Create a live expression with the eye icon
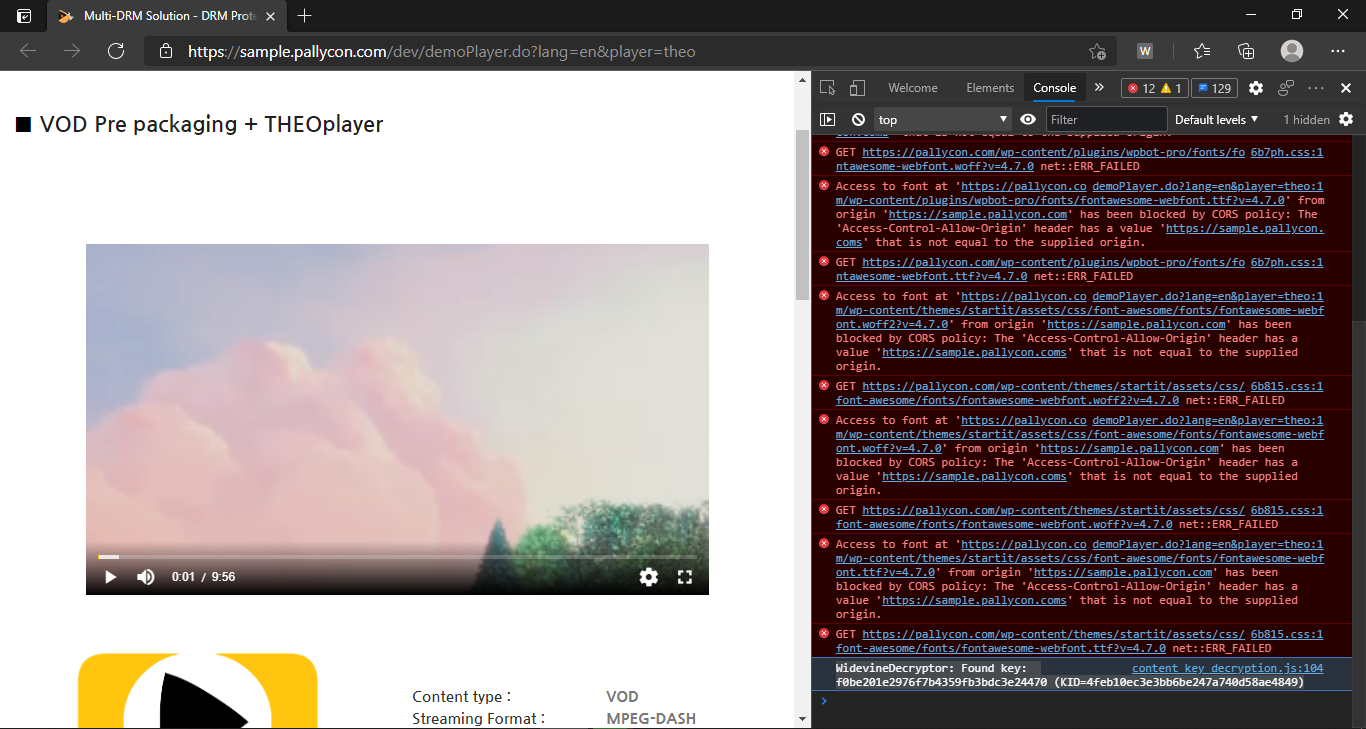The image size is (1366, 729). tap(1028, 119)
